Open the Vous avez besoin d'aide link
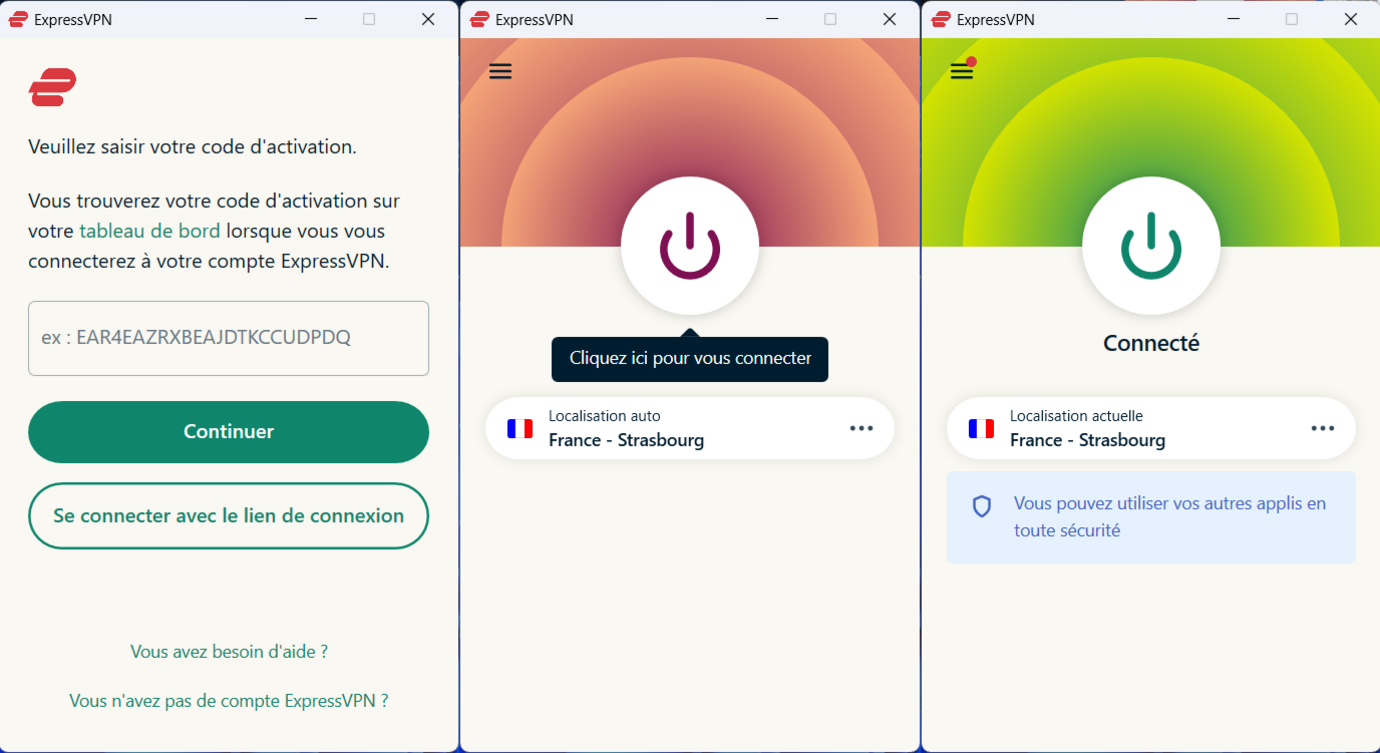Screen dimensions: 1380x753 point(228,651)
